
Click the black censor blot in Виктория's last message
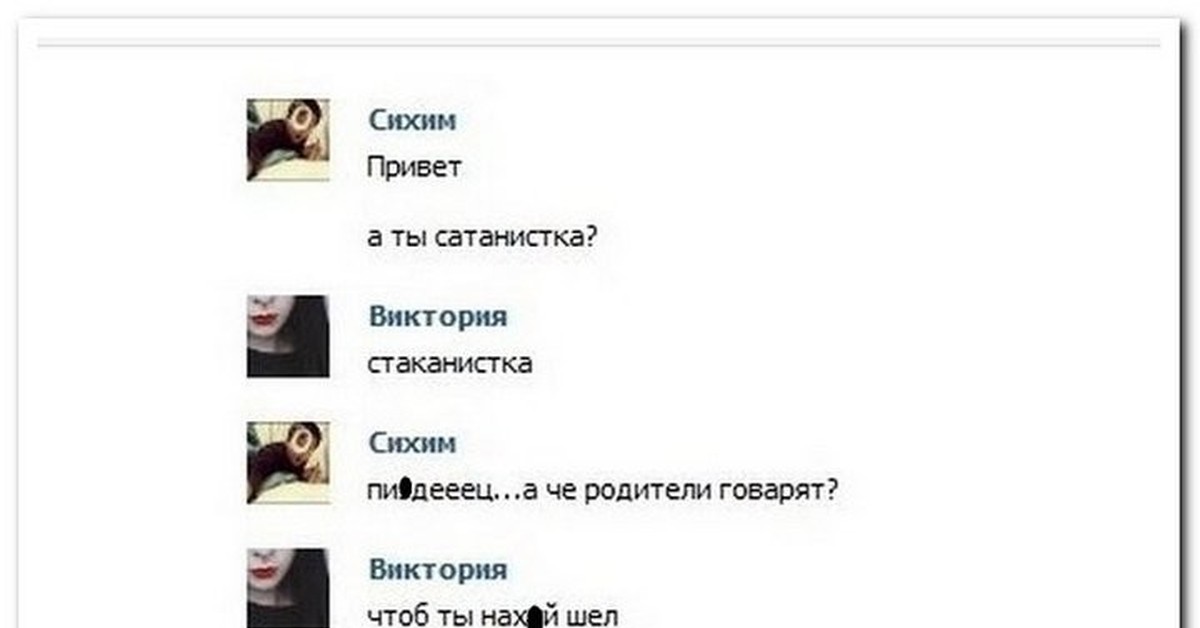pyautogui.click(x=537, y=617)
